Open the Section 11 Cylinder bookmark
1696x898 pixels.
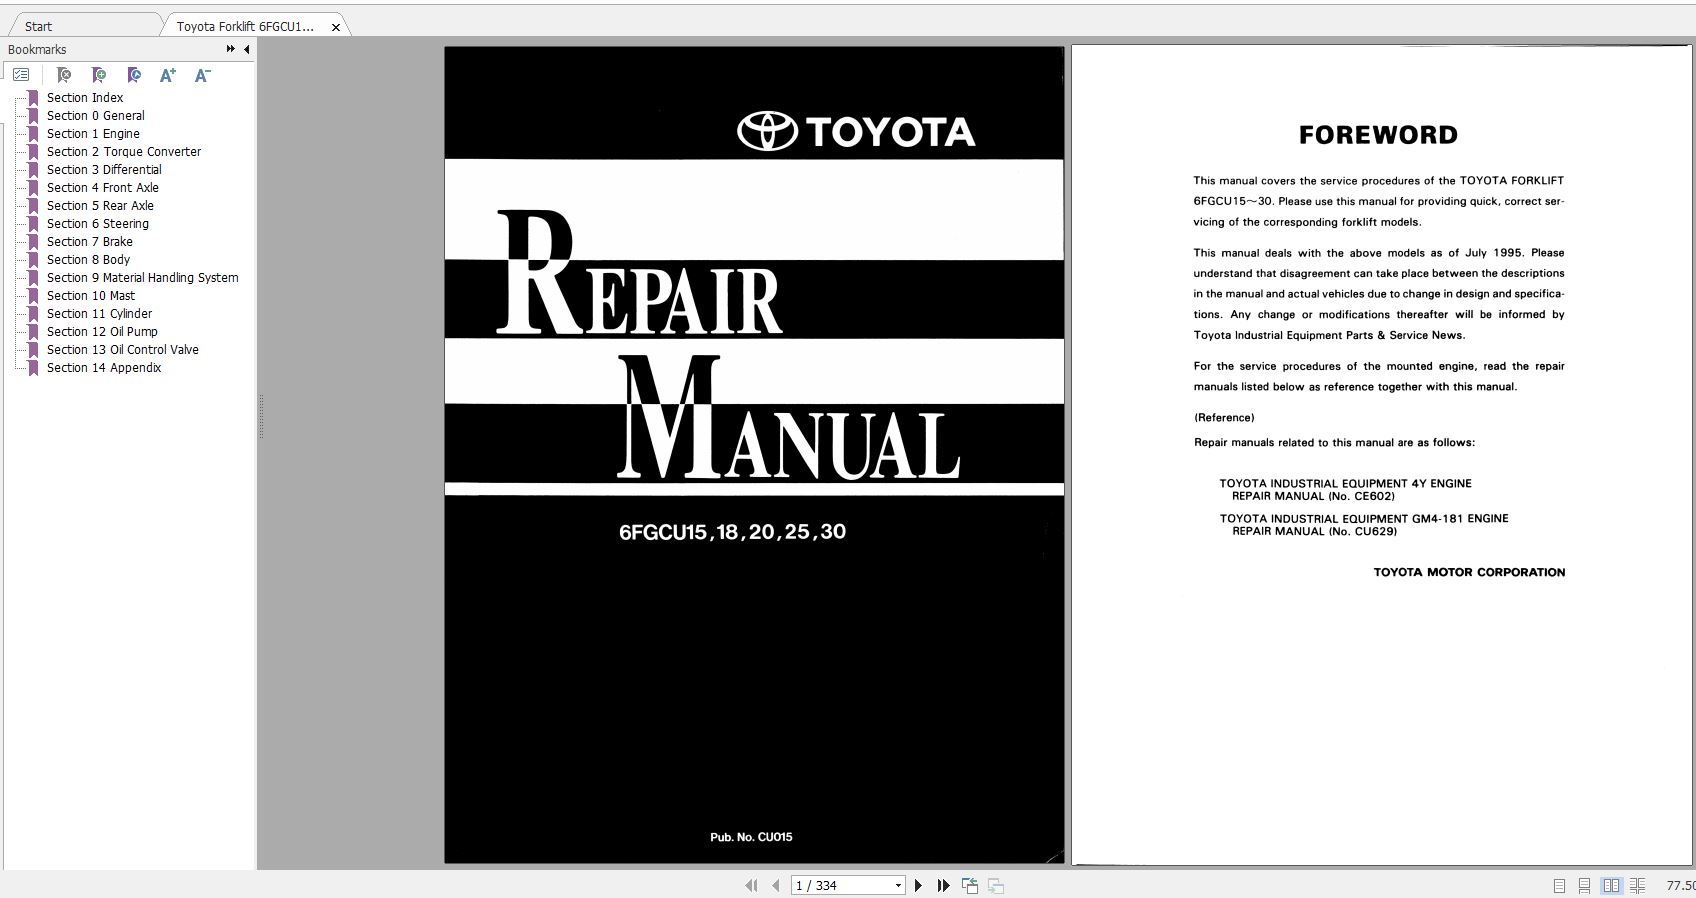coord(99,313)
